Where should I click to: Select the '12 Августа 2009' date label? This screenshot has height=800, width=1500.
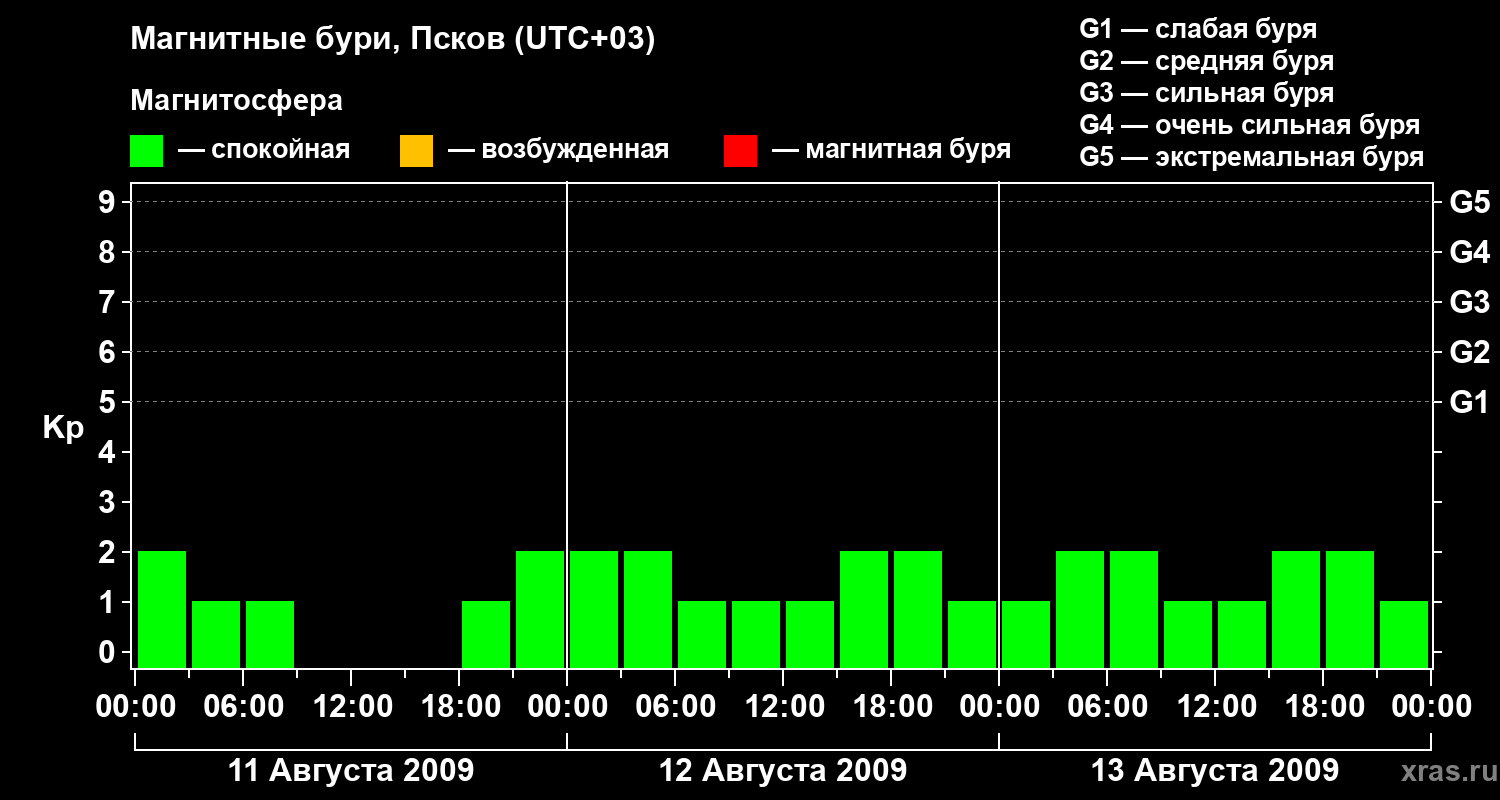783,770
